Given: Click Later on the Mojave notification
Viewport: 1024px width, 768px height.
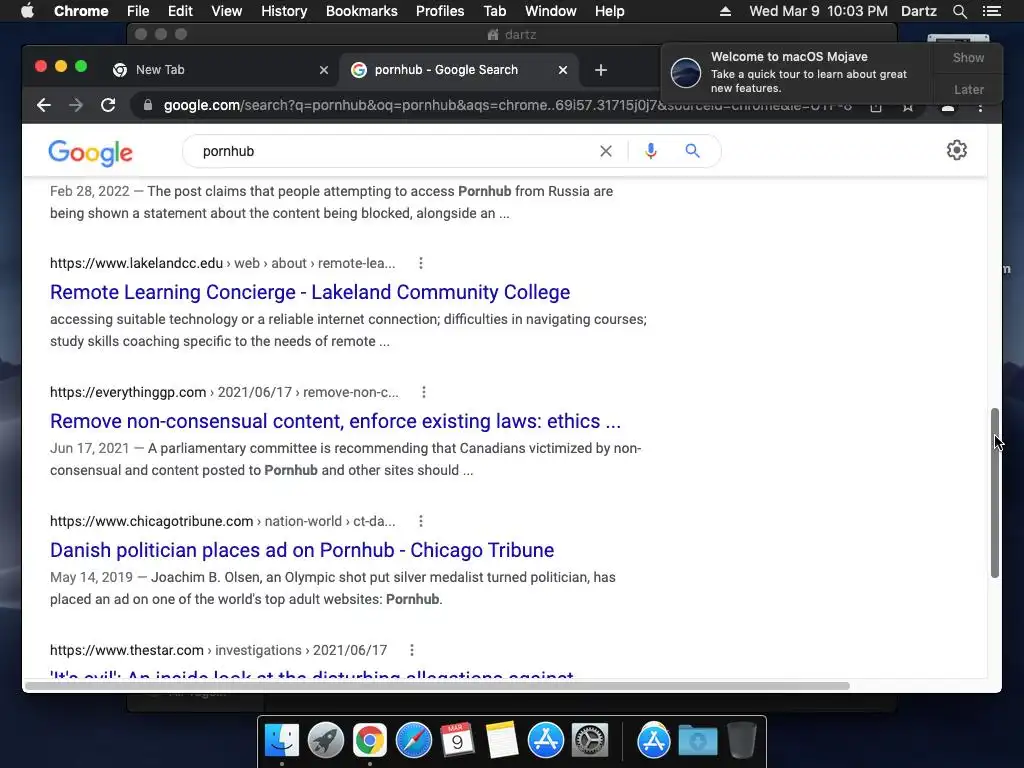Looking at the screenshot, I should click(968, 89).
